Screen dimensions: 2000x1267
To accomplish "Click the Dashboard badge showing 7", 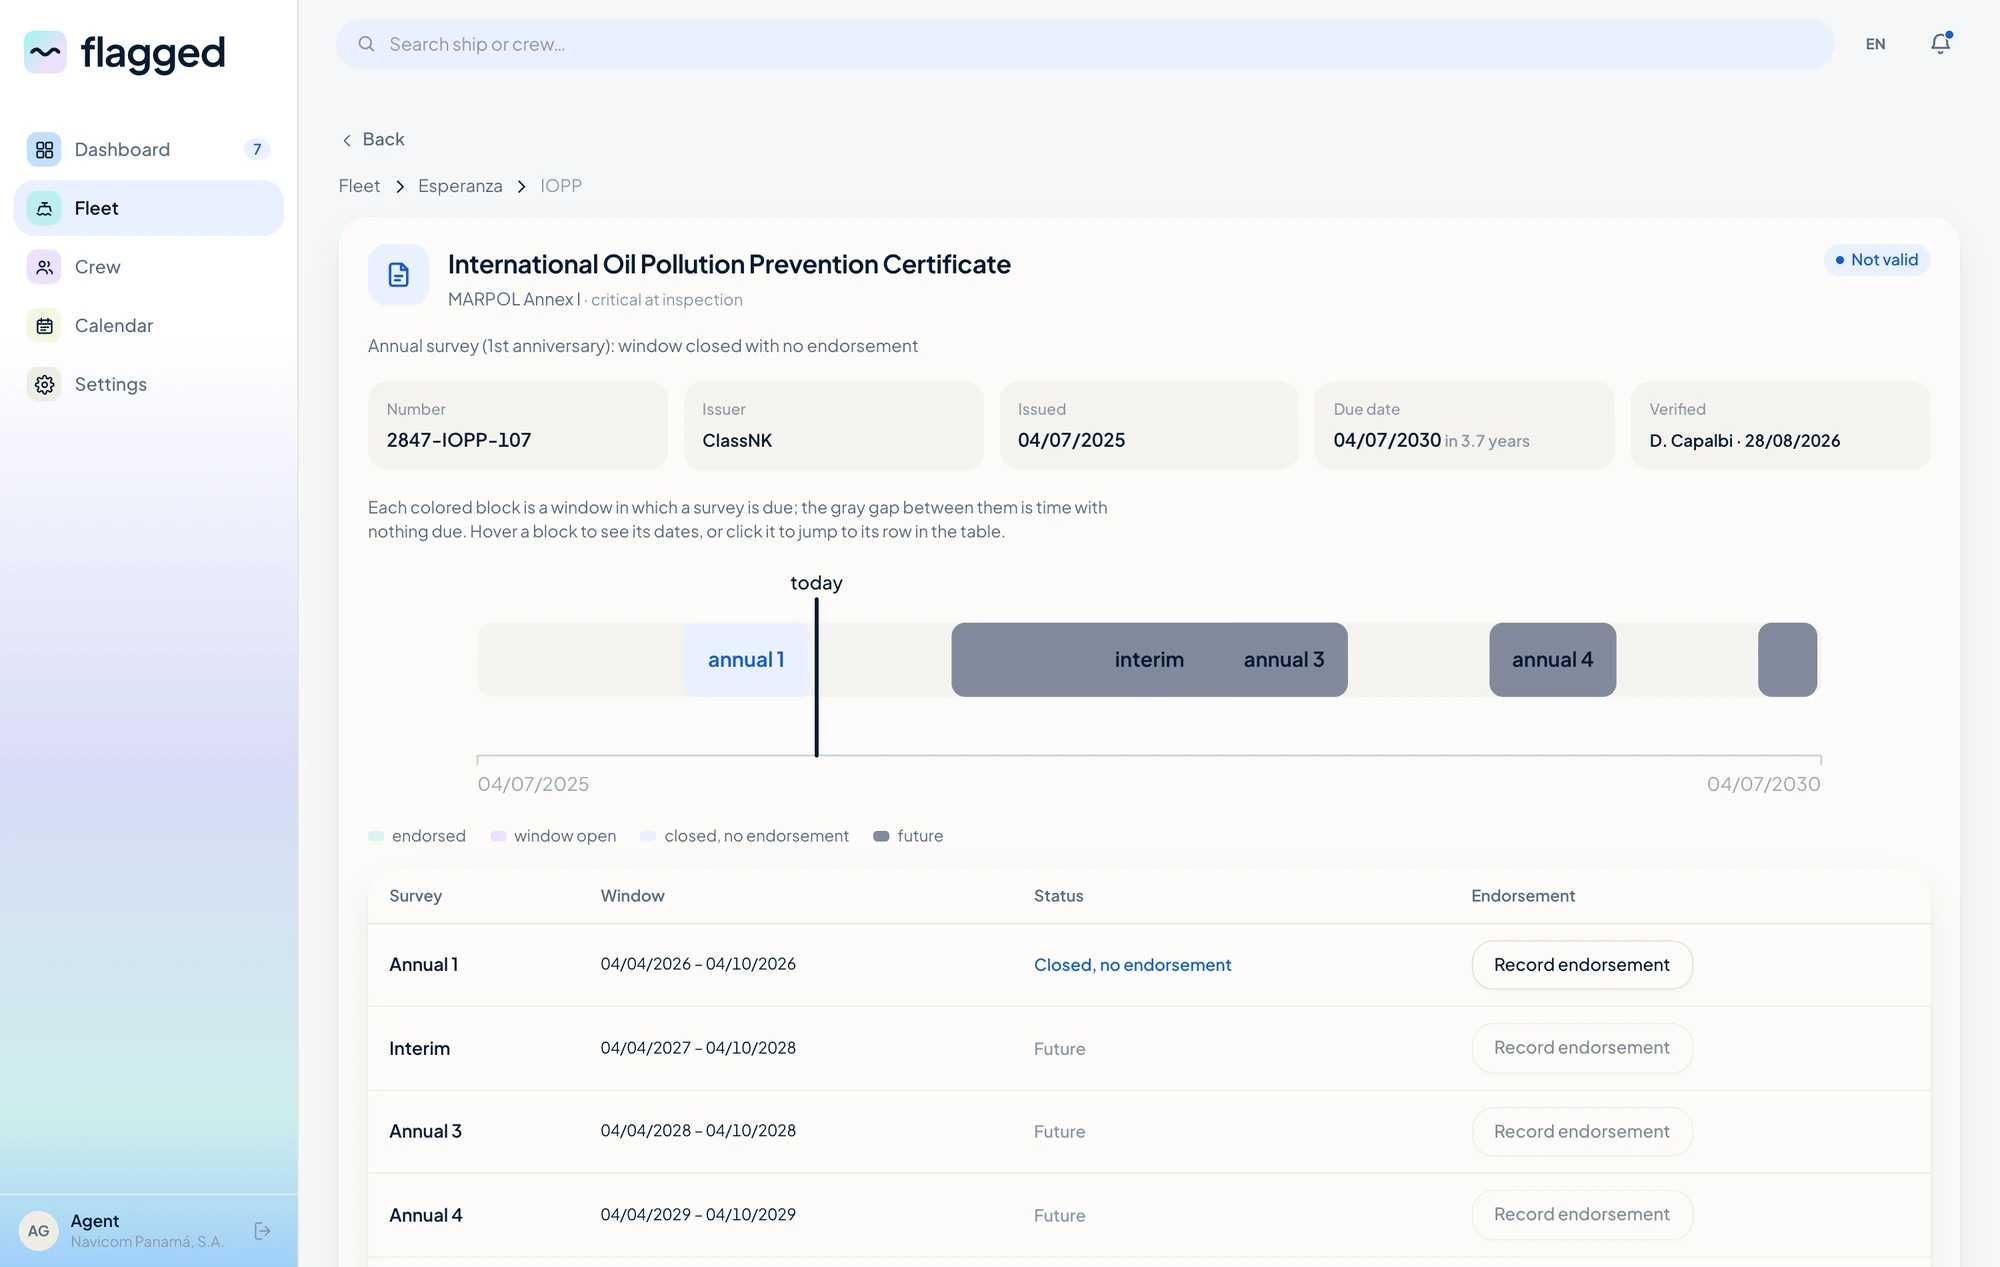I will coord(257,150).
